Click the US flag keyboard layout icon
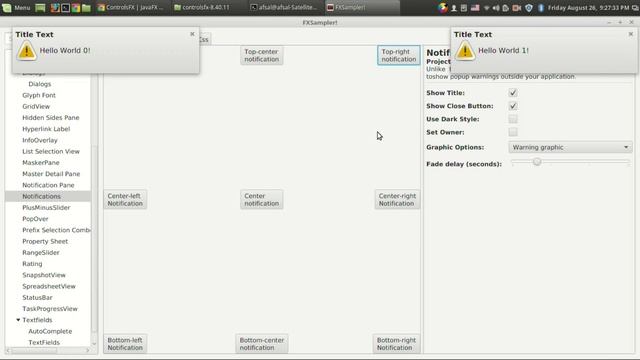 475,8
